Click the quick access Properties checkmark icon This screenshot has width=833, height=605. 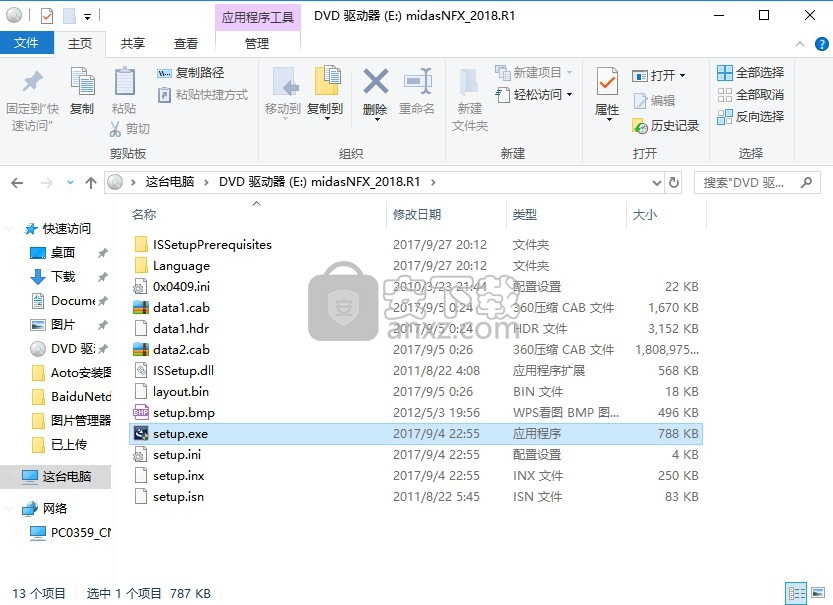pos(47,16)
